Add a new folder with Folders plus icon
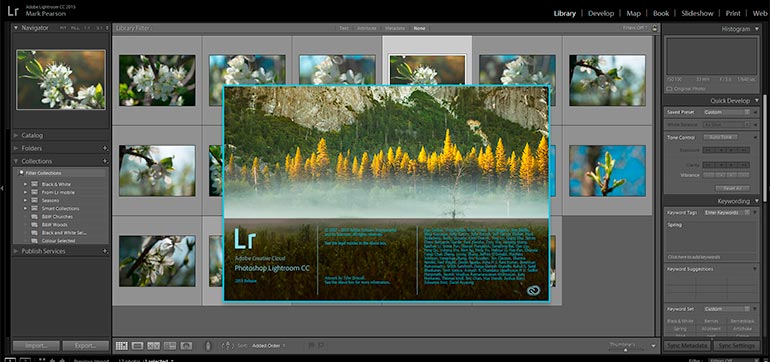The height and width of the screenshot is (362, 770). [105, 148]
